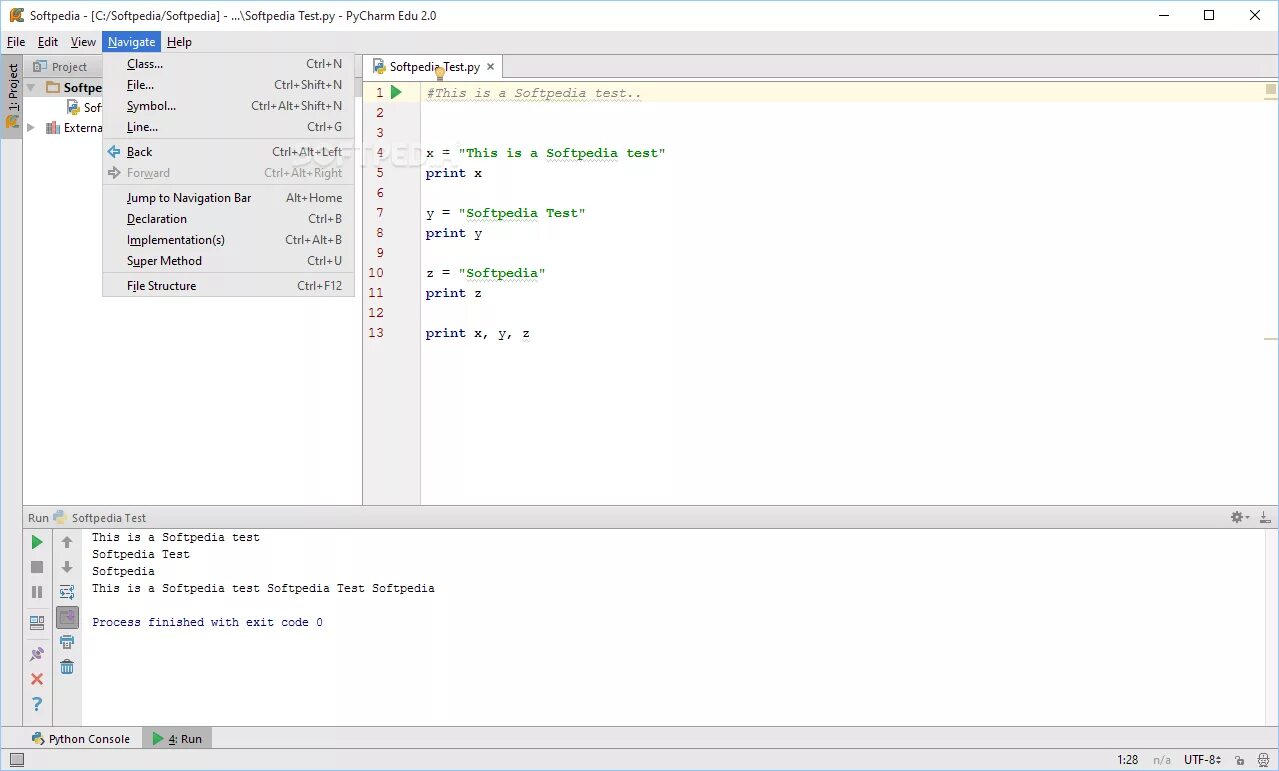Click the string "Softpedia Test" in line 7
The image size is (1279, 771).
[x=522, y=213]
